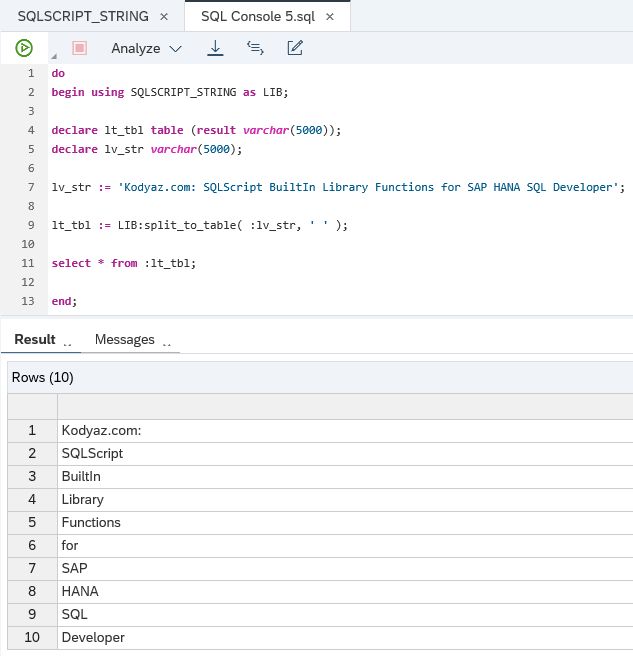Image resolution: width=633 pixels, height=656 pixels.
Task: Click 'SQLSCRIPT_STRING' in code line 2
Action: click(183, 92)
